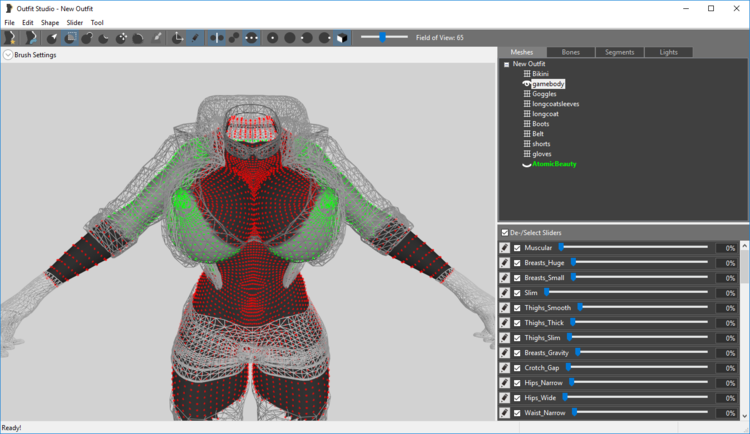This screenshot has height=434, width=750.
Task: Toggle the vertex edit pen tool
Action: 195,38
